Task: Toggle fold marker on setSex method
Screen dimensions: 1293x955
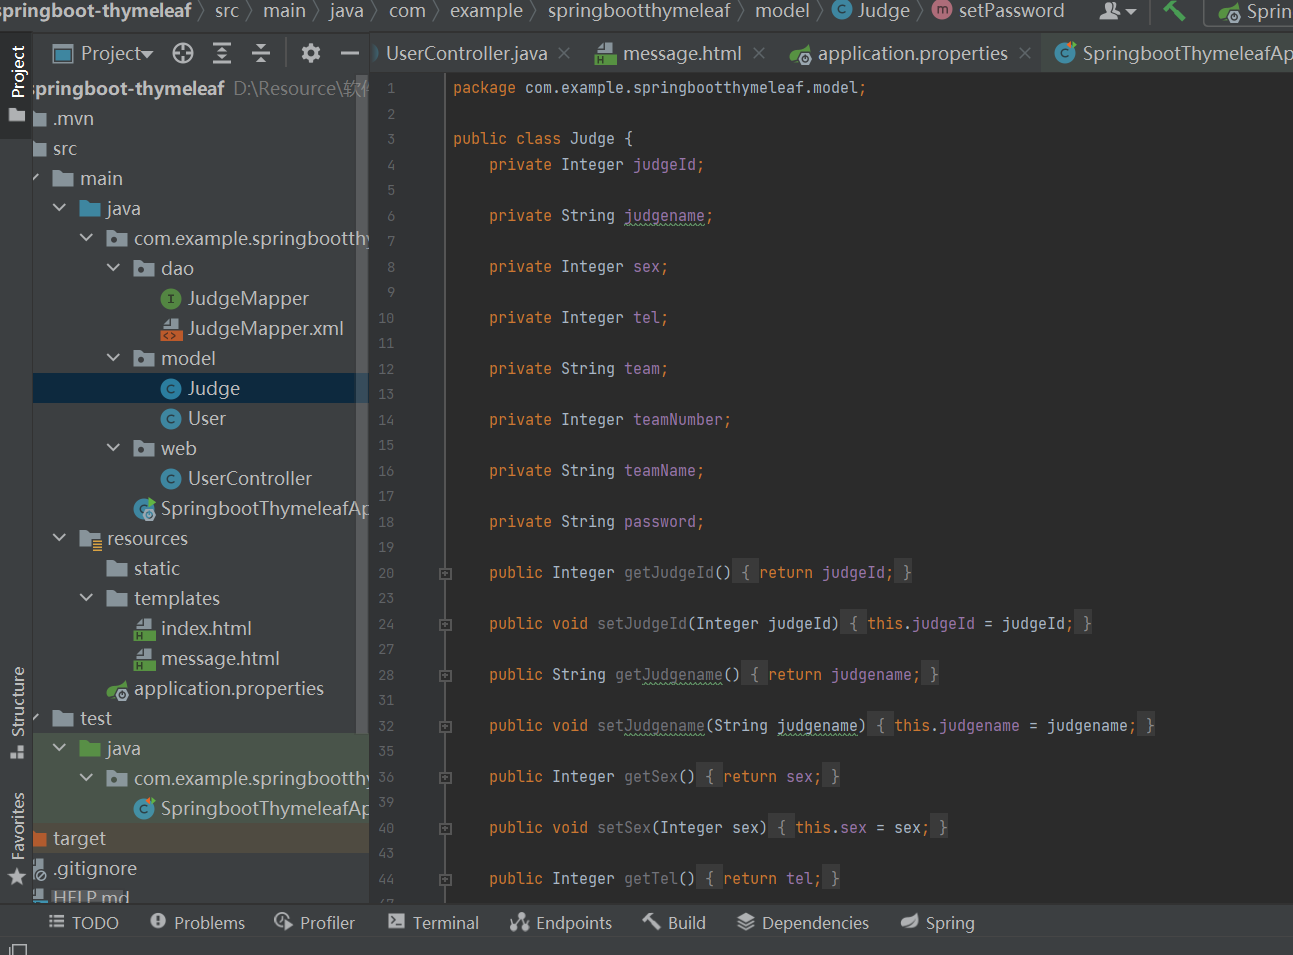Action: 445,828
